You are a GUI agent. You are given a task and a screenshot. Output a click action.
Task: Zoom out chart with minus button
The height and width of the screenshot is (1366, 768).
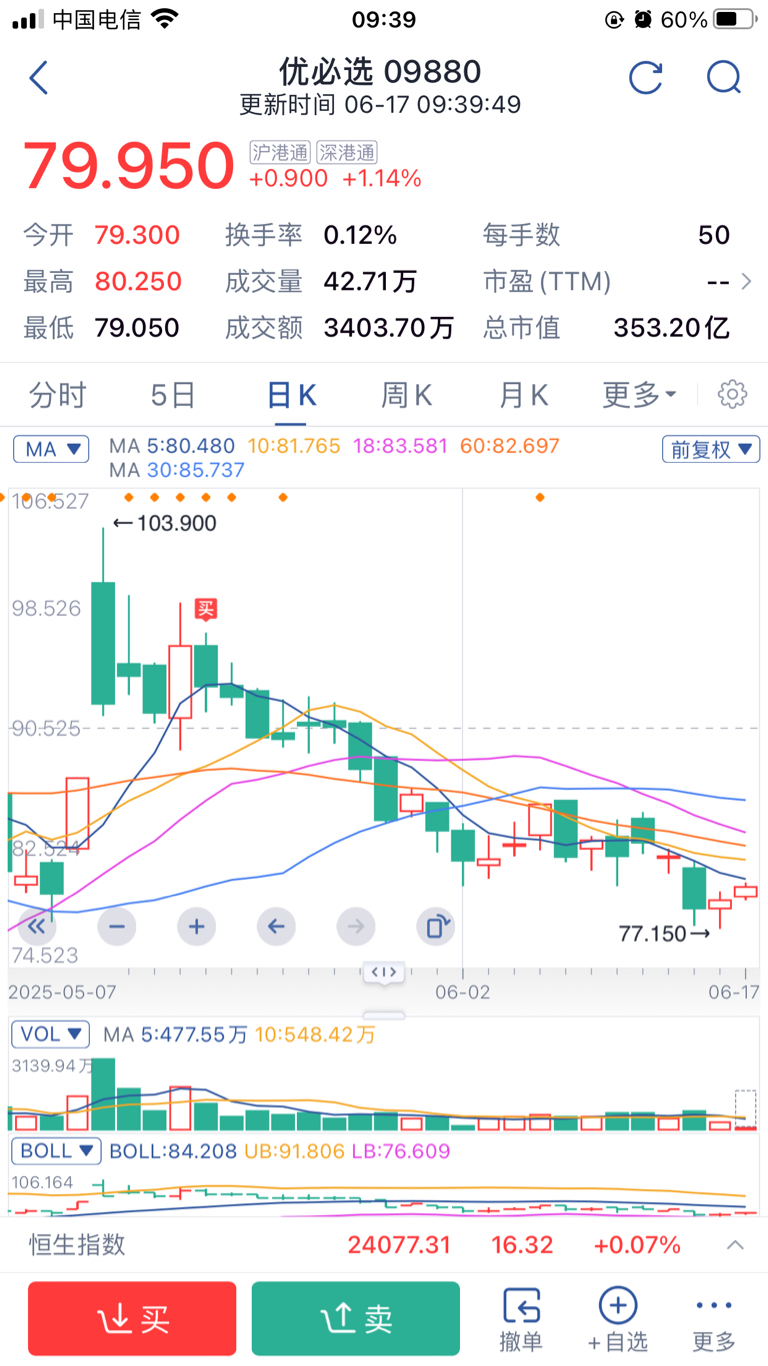tap(117, 927)
